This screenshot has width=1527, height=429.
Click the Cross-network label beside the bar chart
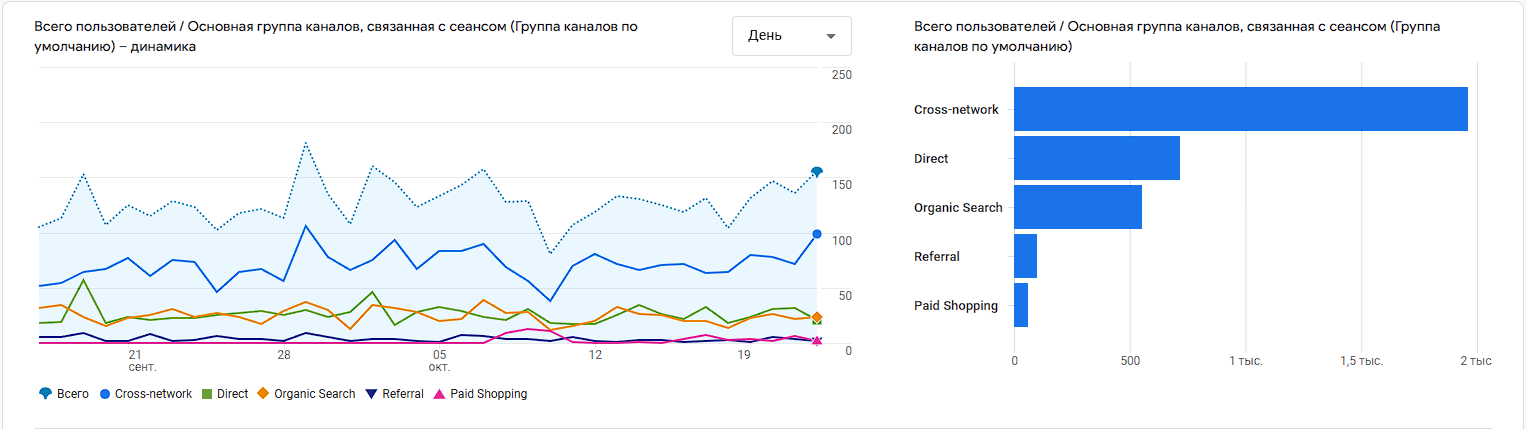956,110
